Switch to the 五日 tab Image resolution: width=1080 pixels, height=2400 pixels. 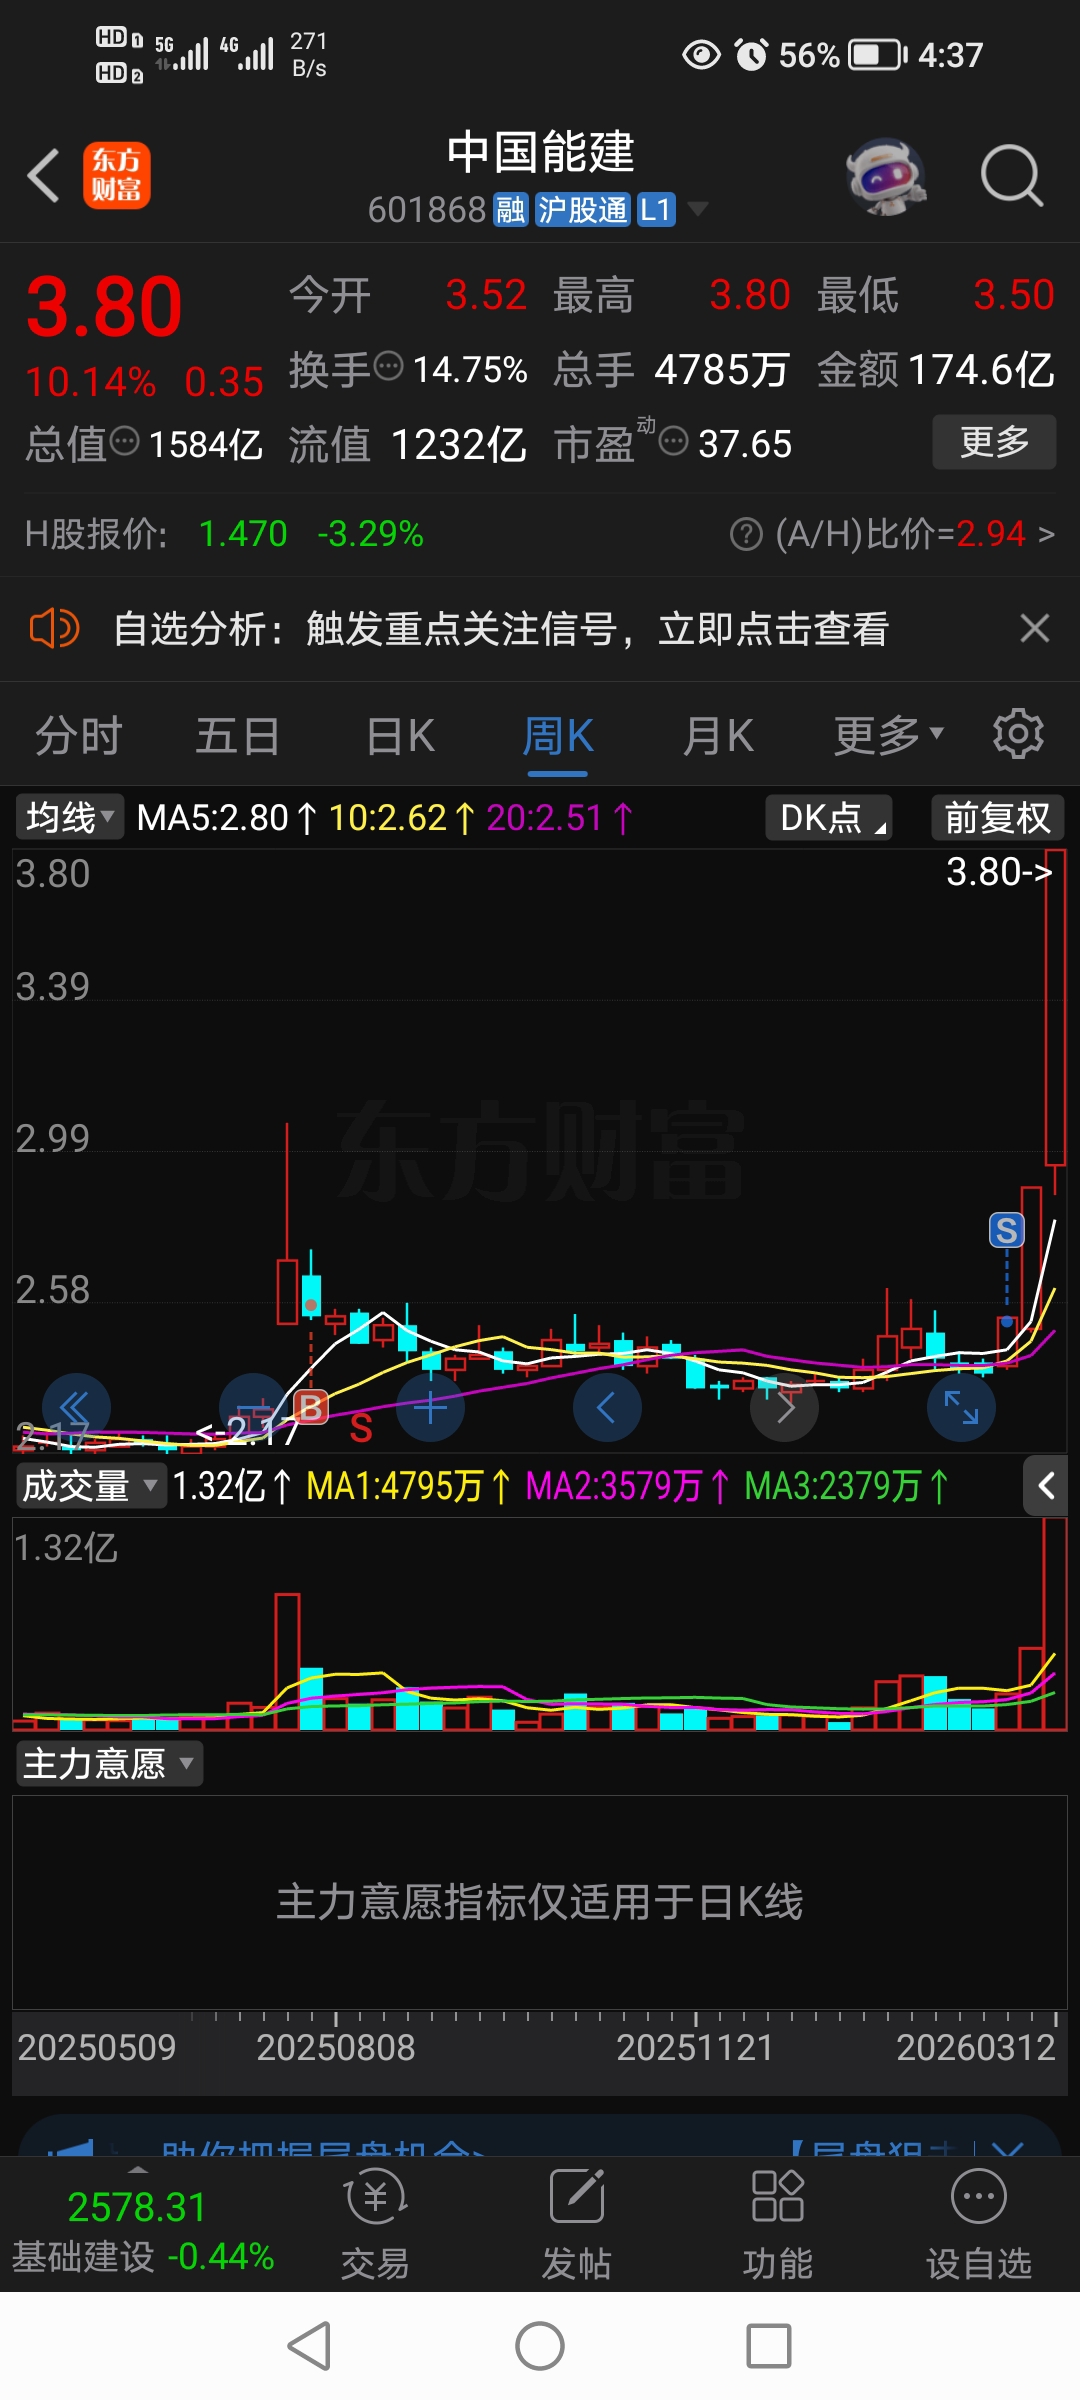coord(237,737)
